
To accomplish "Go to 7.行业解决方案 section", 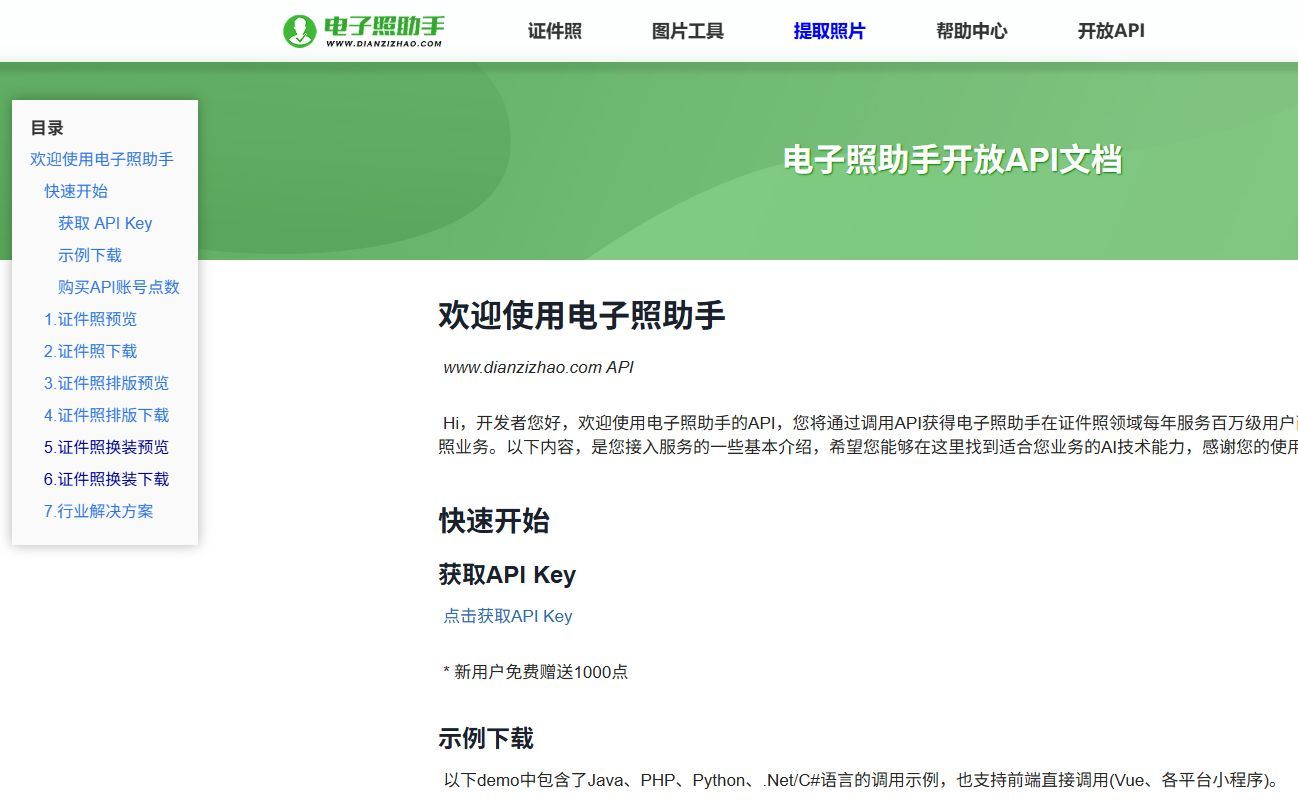I will pyautogui.click(x=99, y=511).
